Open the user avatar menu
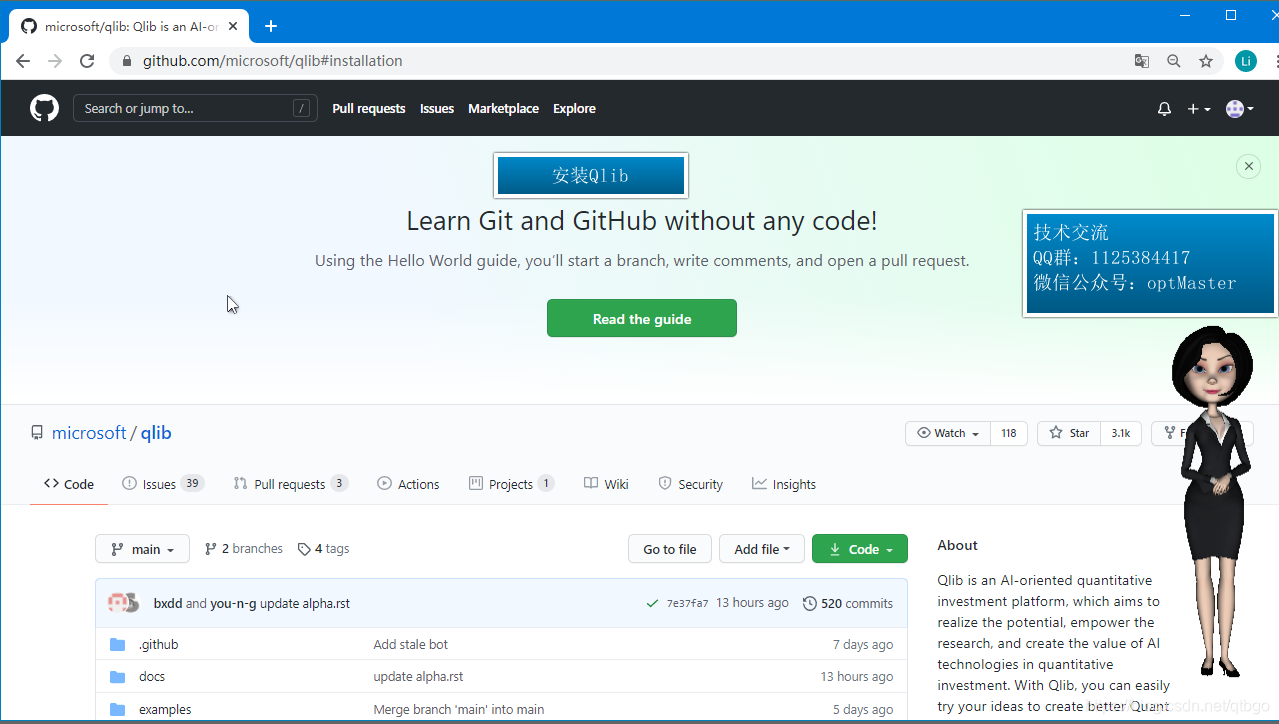The width and height of the screenshot is (1279, 724). tap(1240, 108)
